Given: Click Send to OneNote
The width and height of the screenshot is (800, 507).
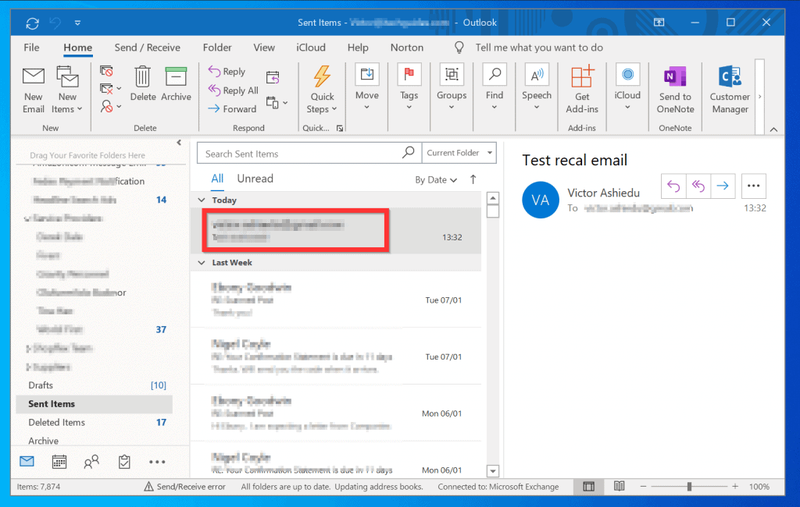Looking at the screenshot, I should point(675,90).
